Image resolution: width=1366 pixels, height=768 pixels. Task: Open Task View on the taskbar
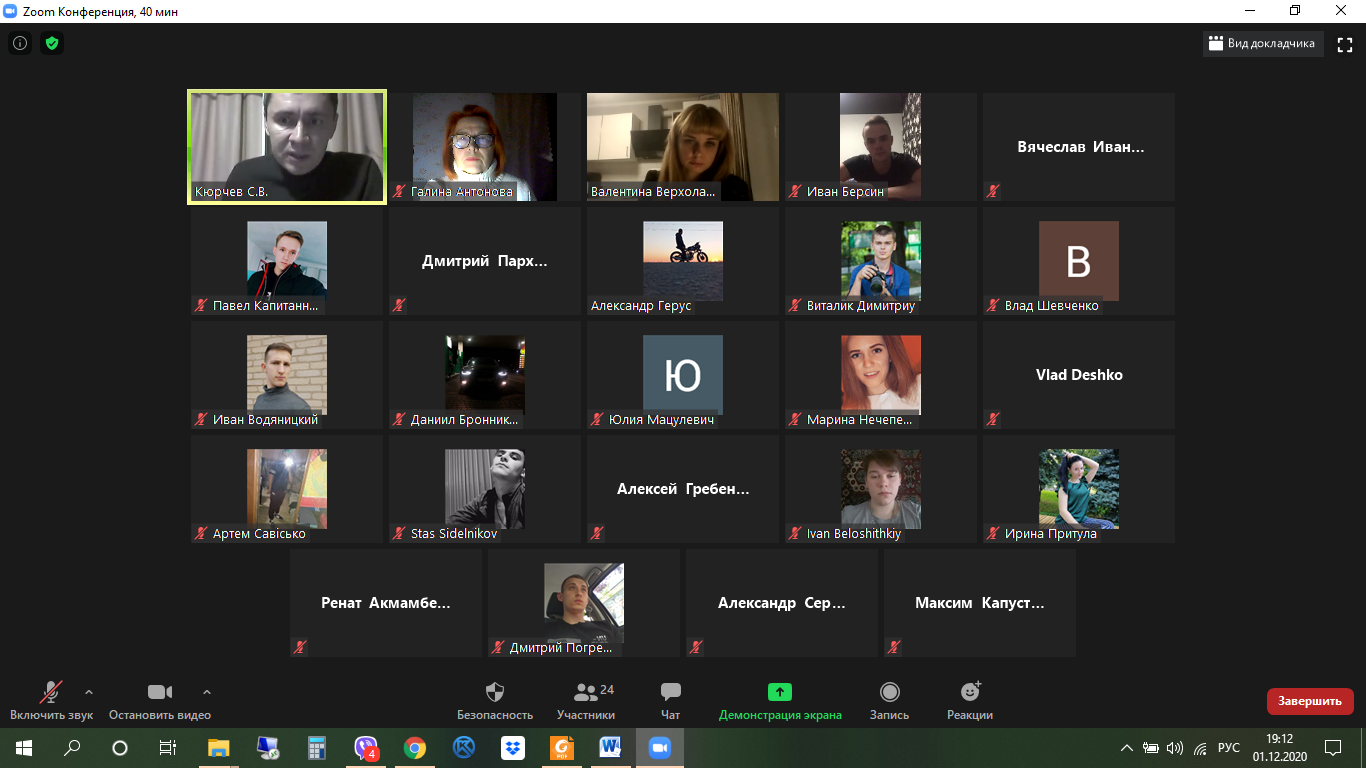(168, 748)
